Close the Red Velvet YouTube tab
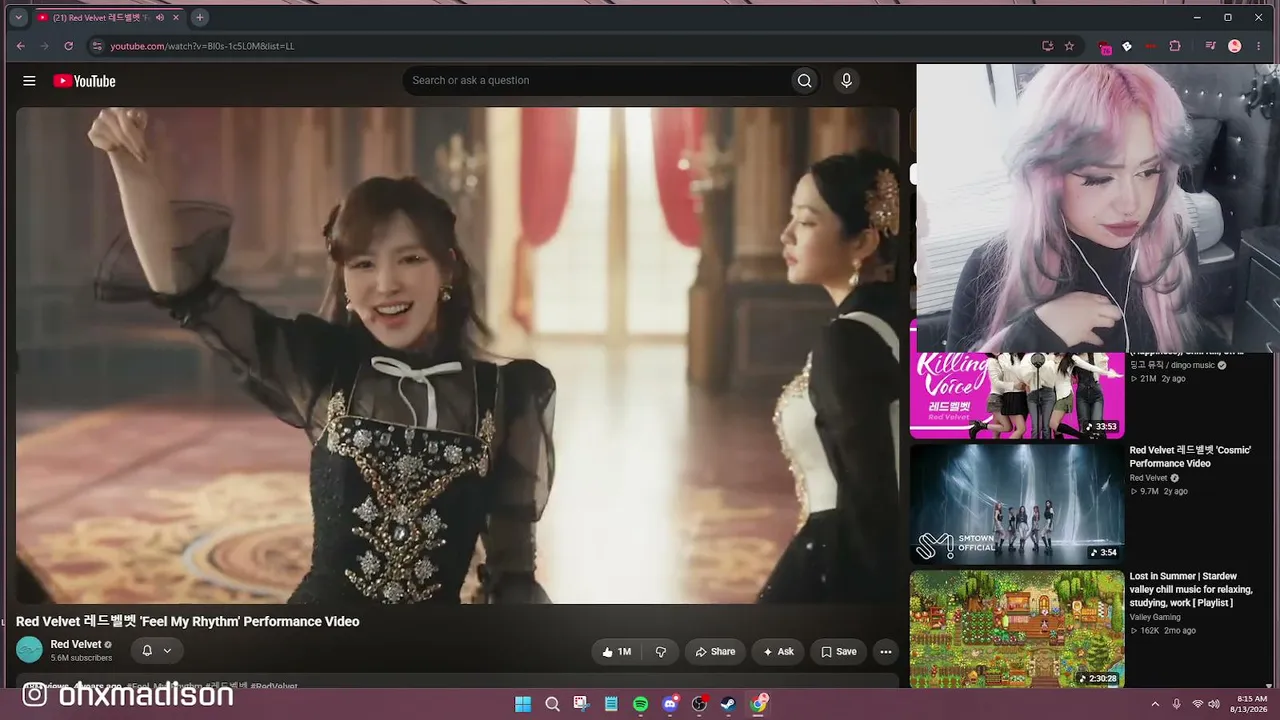The width and height of the screenshot is (1280, 720). [176, 17]
